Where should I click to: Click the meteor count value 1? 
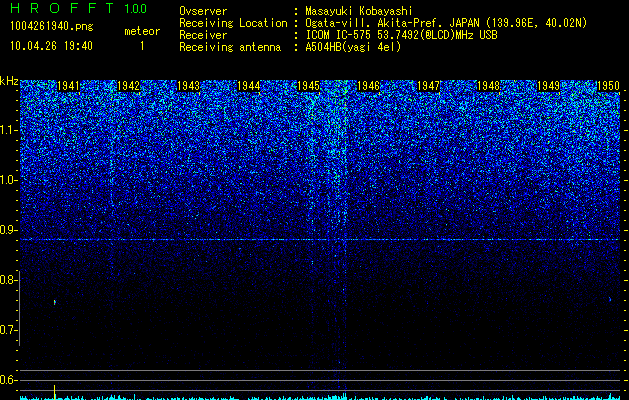(142, 46)
